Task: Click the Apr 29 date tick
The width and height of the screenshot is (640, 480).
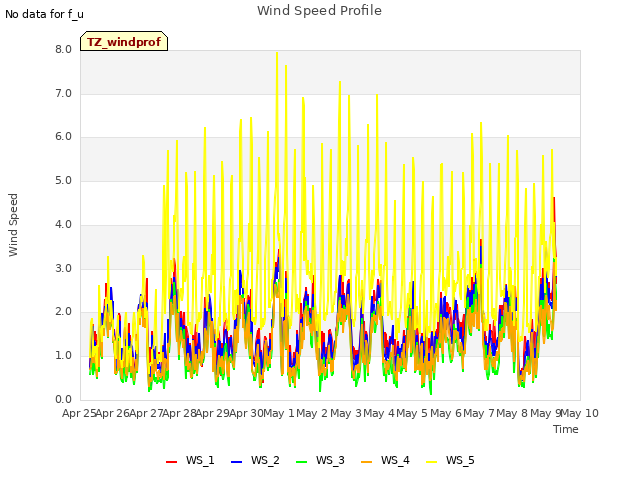Action: tap(212, 413)
